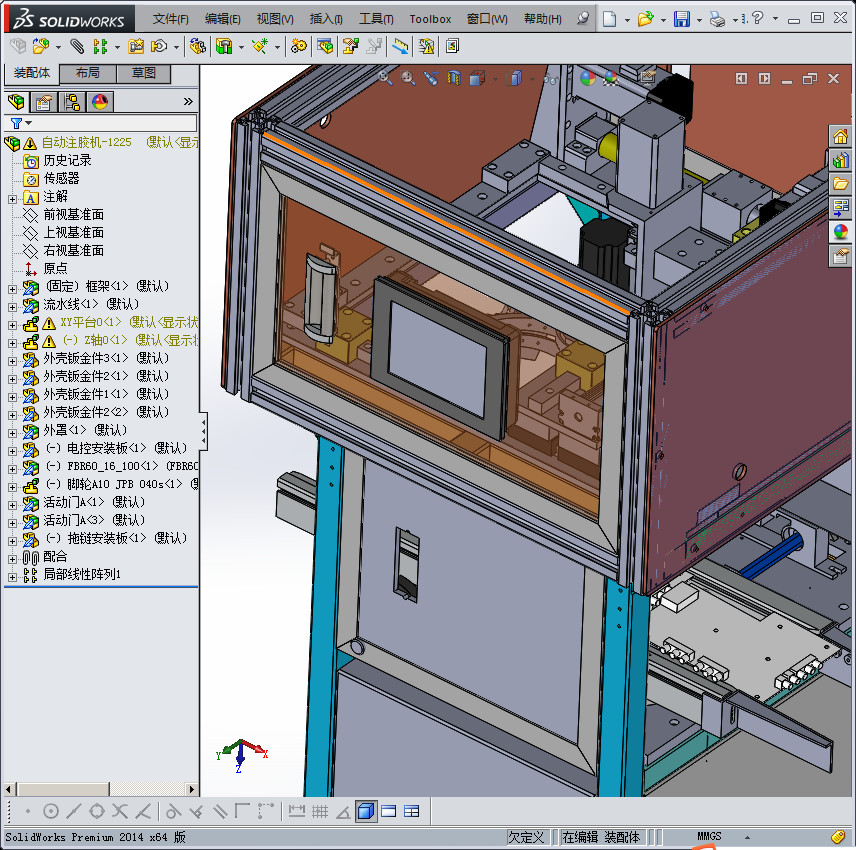Click the Open file button
Screen dimensions: 856x850
pos(645,19)
